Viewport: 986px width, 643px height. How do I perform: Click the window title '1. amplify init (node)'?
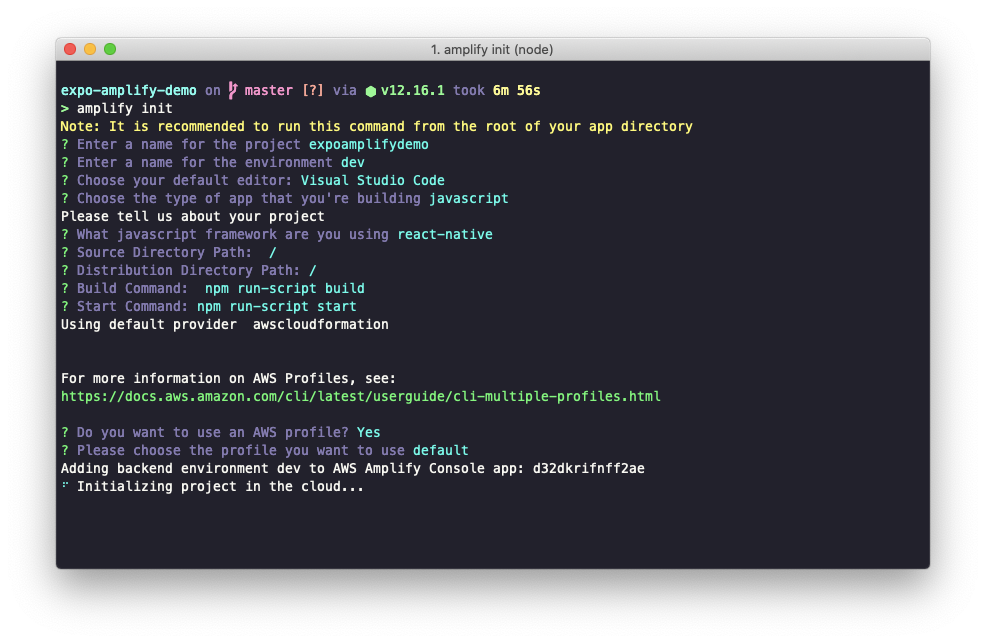pos(492,50)
